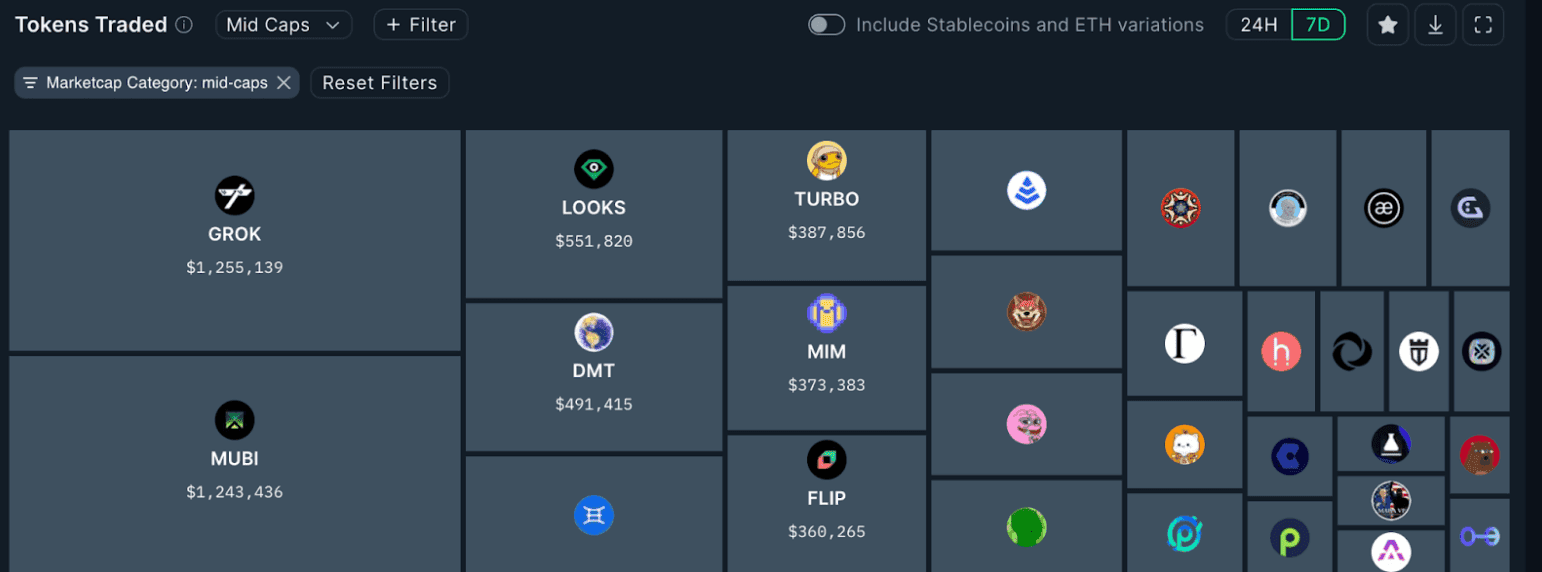Click the info icon beside Tokens Traded
Image resolution: width=1542 pixels, height=572 pixels.
click(184, 25)
